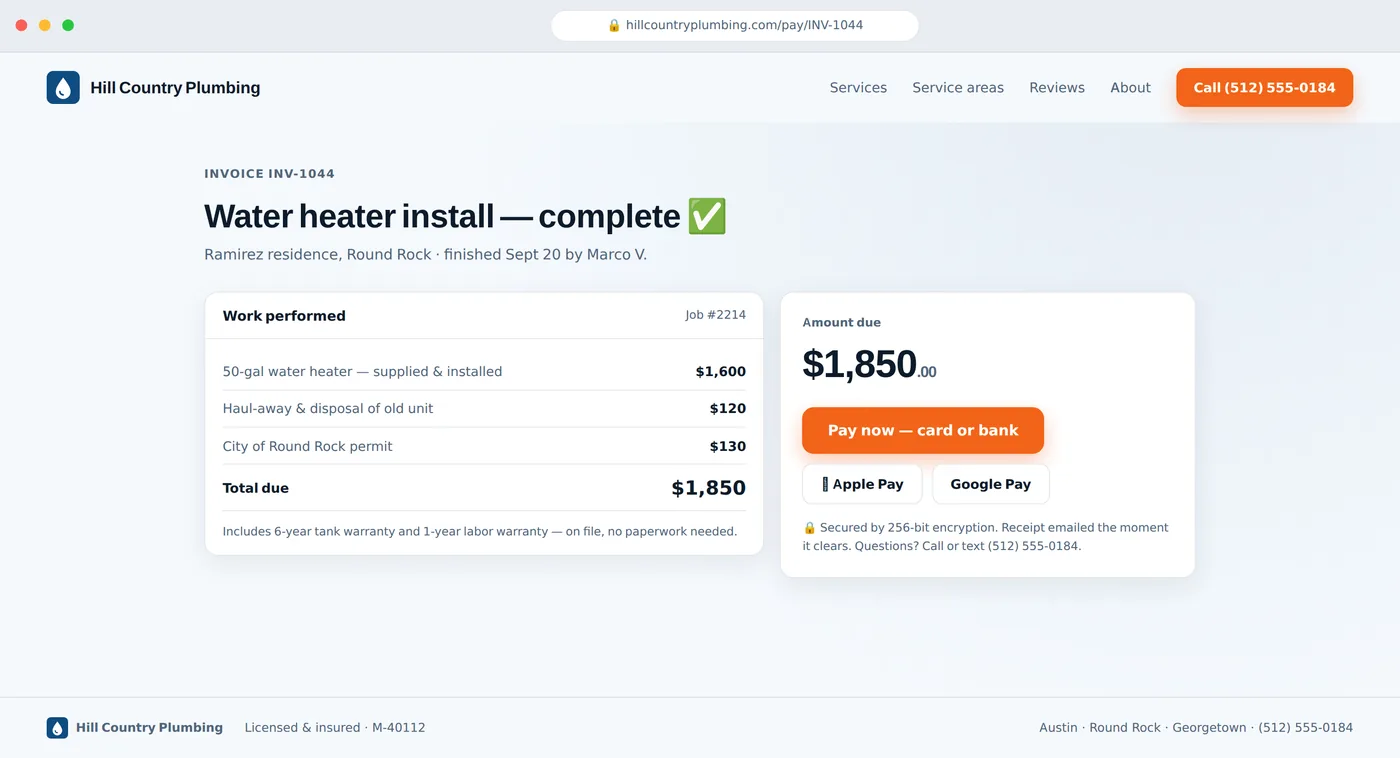This screenshot has height=758, width=1400.
Task: Select 'Haul-away & disposal of old unit' row
Action: tap(484, 408)
